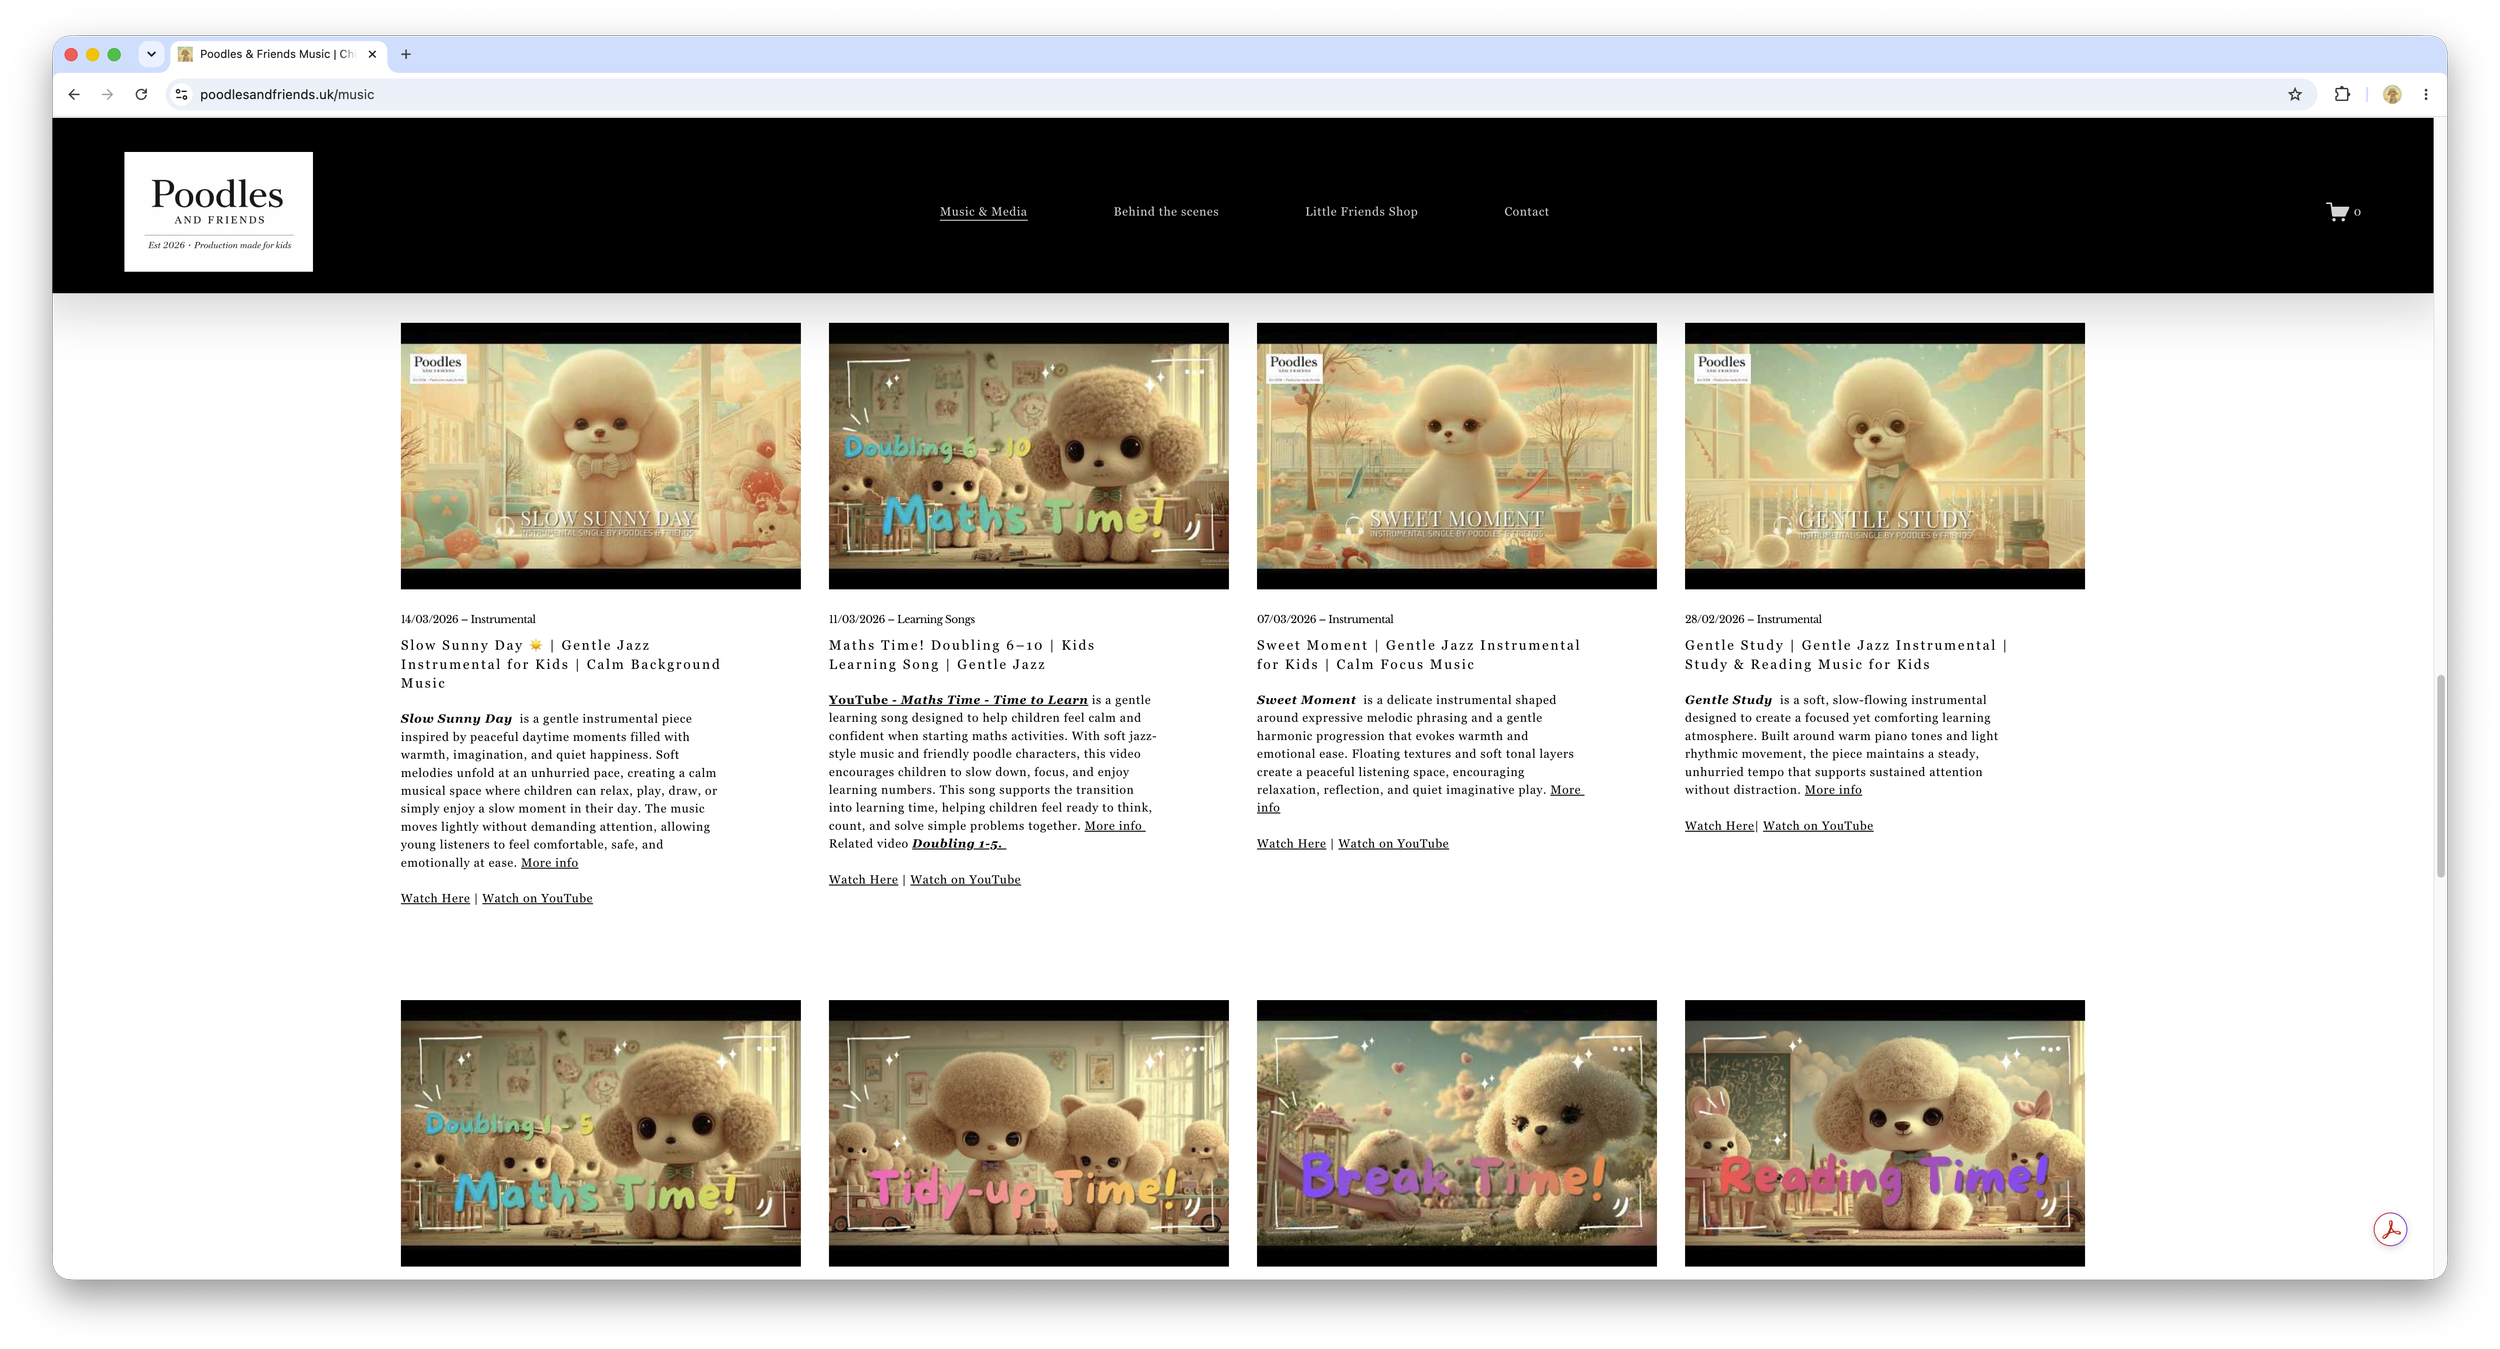Click the Gentle Study post title
The height and width of the screenshot is (1349, 2500).
(x=1846, y=654)
